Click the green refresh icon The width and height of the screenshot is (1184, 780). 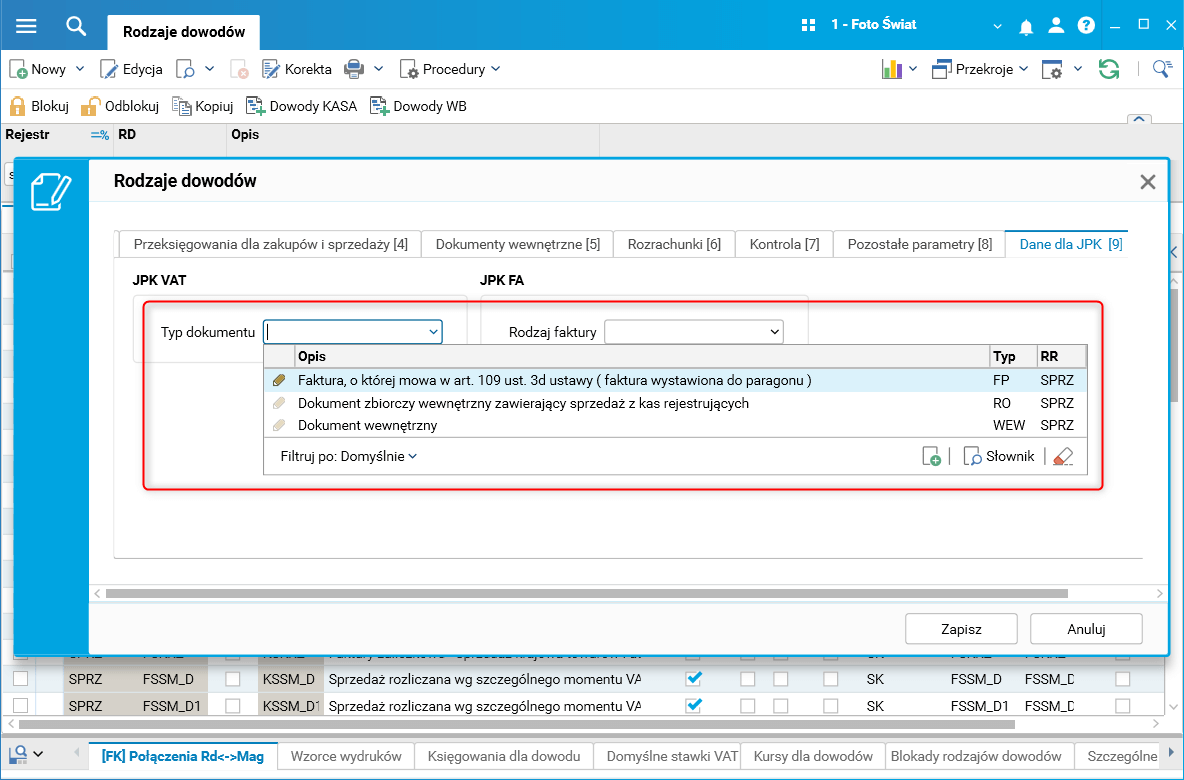1108,69
